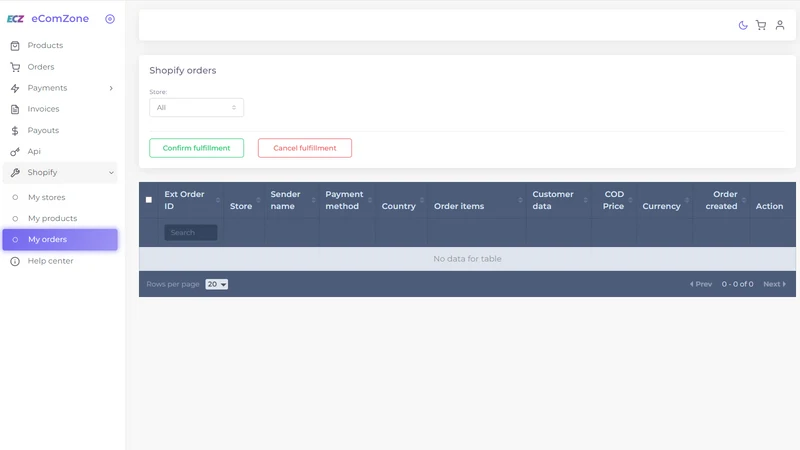Screen dimensions: 800x450
Task: Click the Payouts dollar icon
Action: pyautogui.click(x=15, y=131)
